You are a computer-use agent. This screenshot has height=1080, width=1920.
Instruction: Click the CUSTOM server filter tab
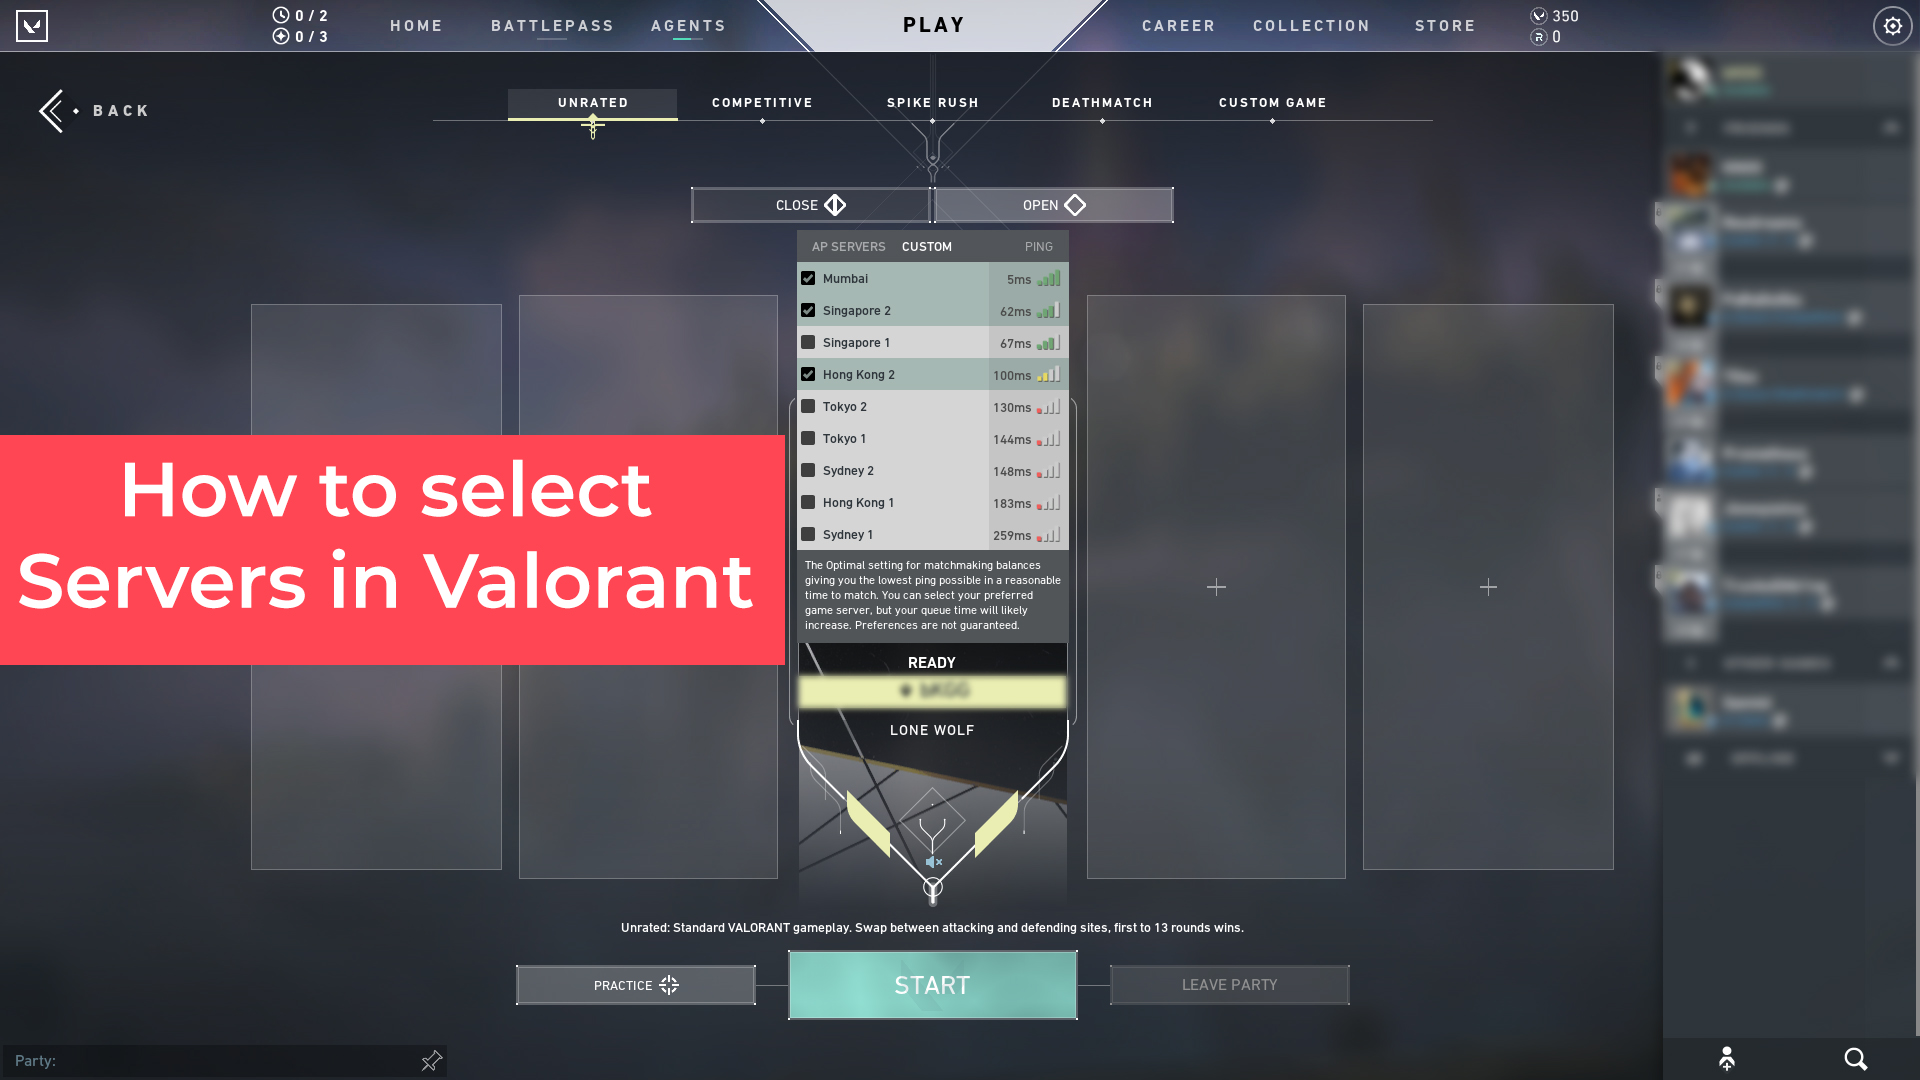[927, 247]
